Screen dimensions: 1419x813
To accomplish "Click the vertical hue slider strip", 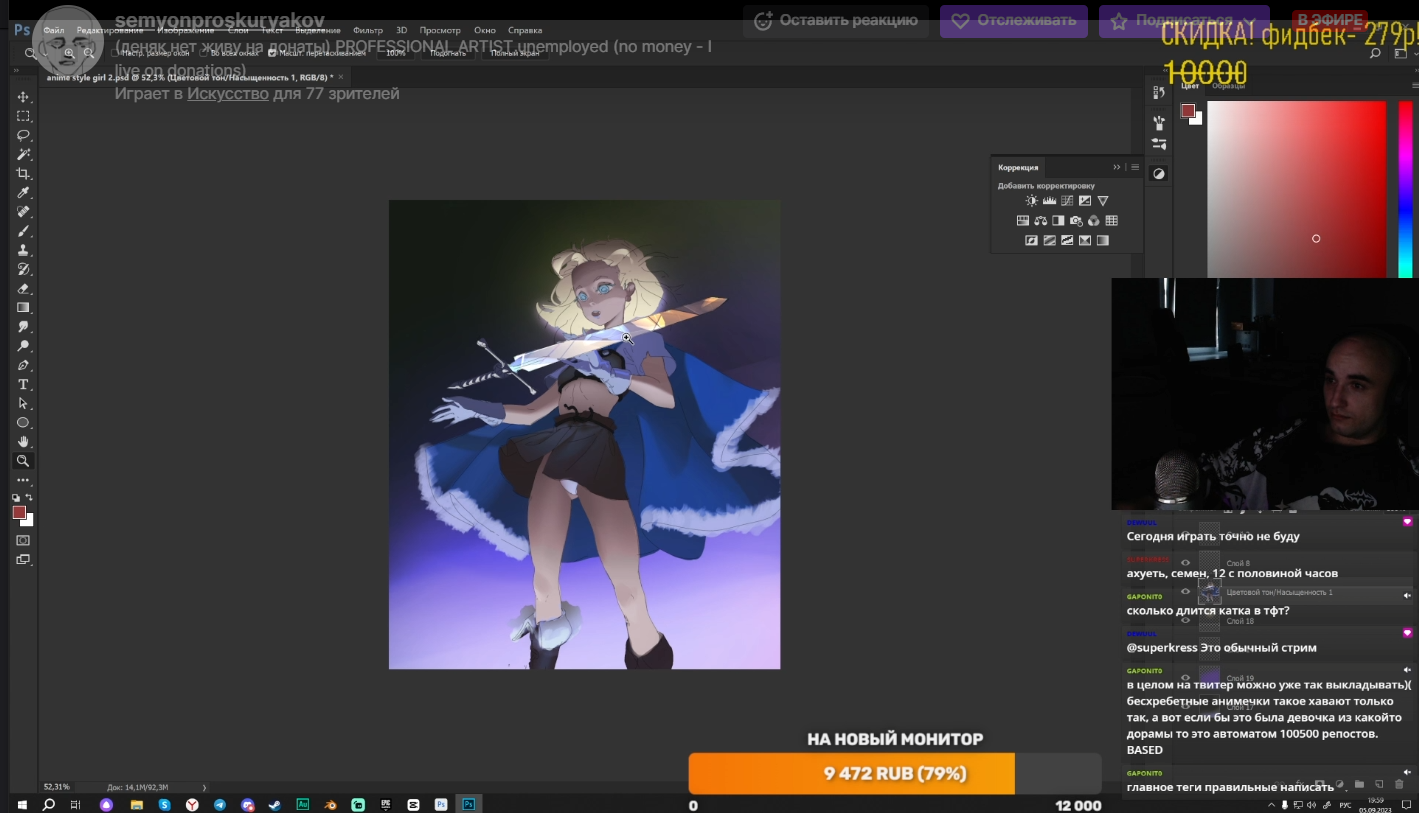I will [x=1405, y=190].
